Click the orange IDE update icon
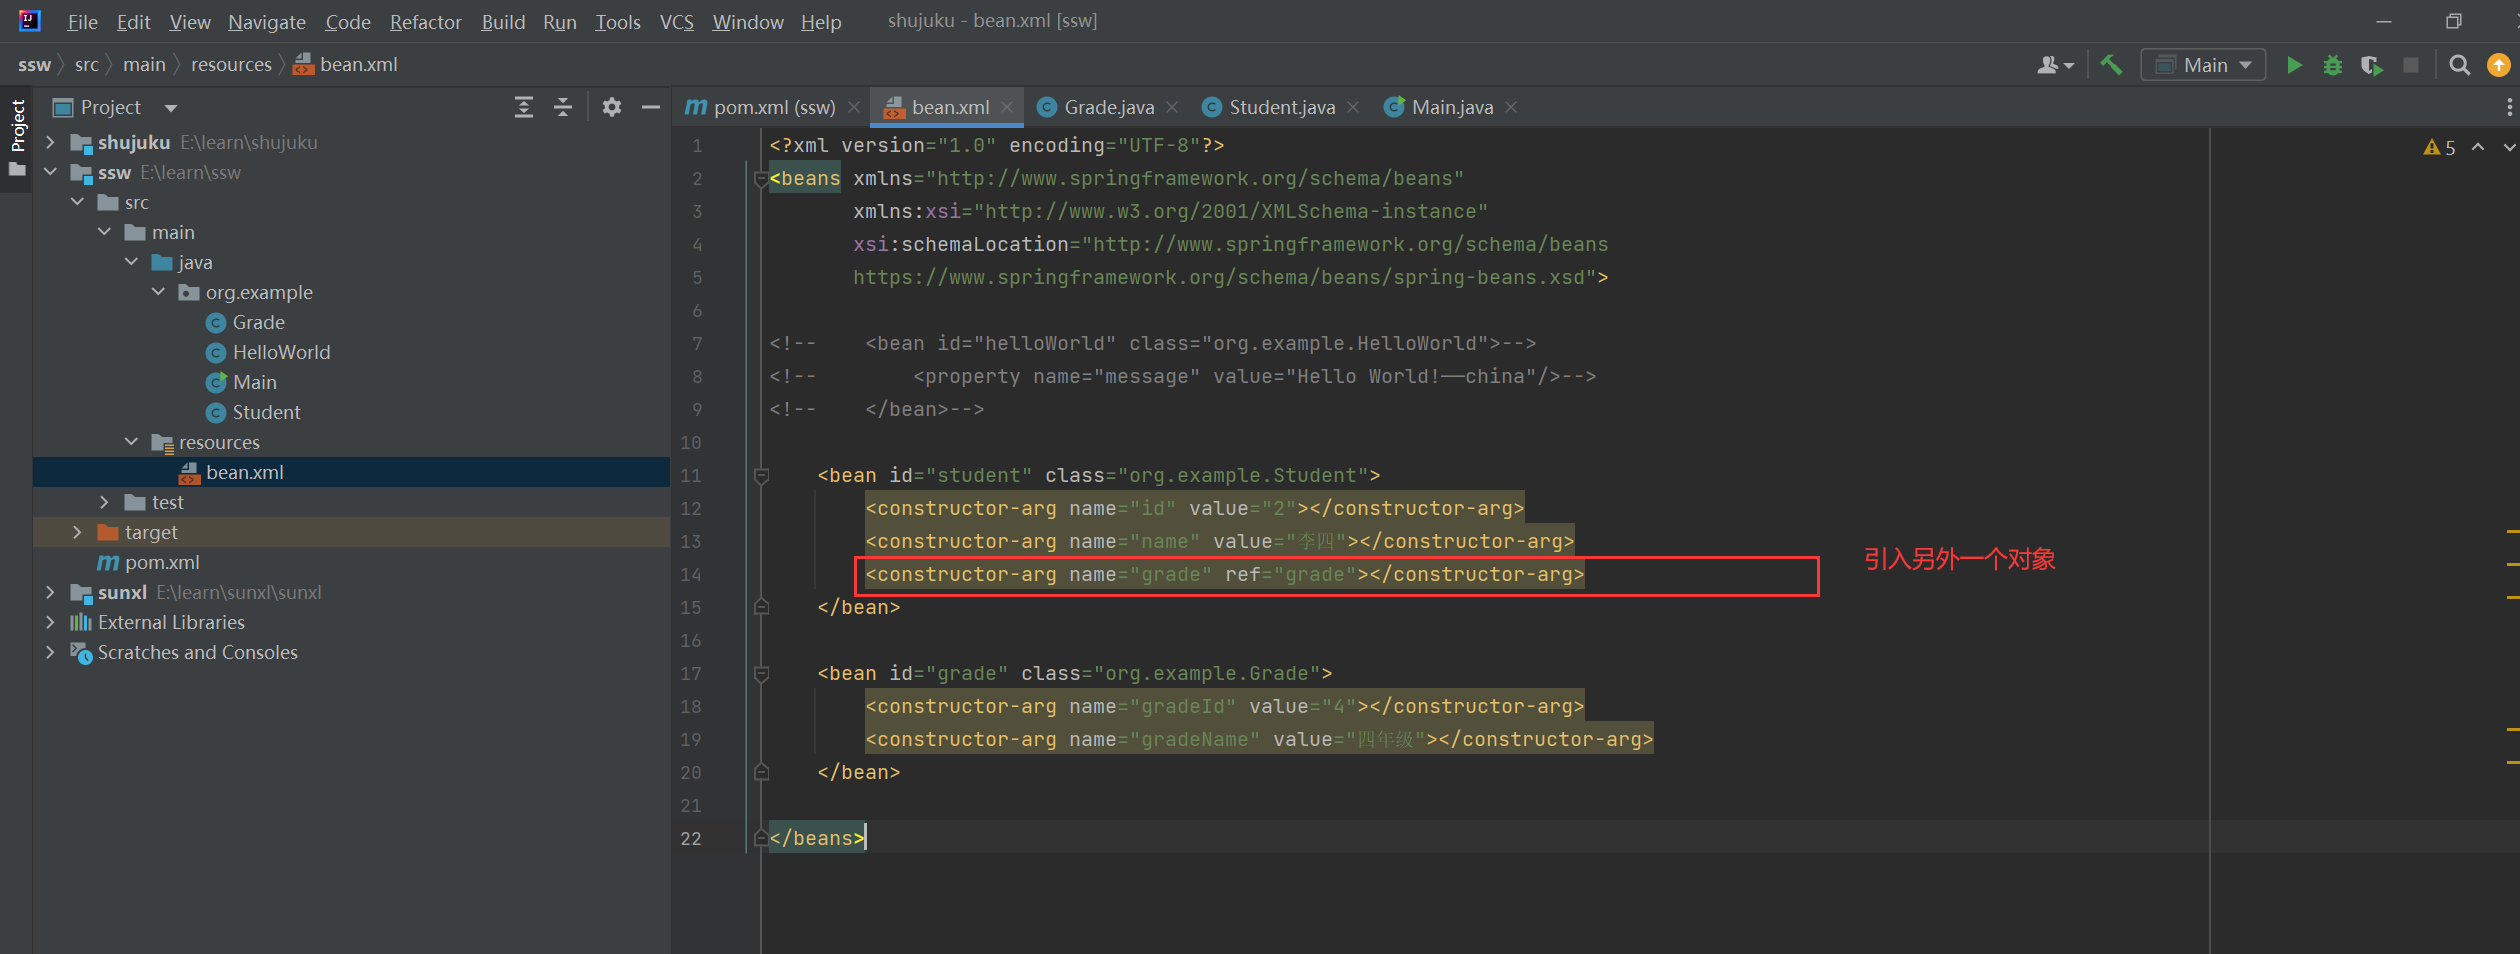Viewport: 2520px width, 954px height. pyautogui.click(x=2499, y=65)
